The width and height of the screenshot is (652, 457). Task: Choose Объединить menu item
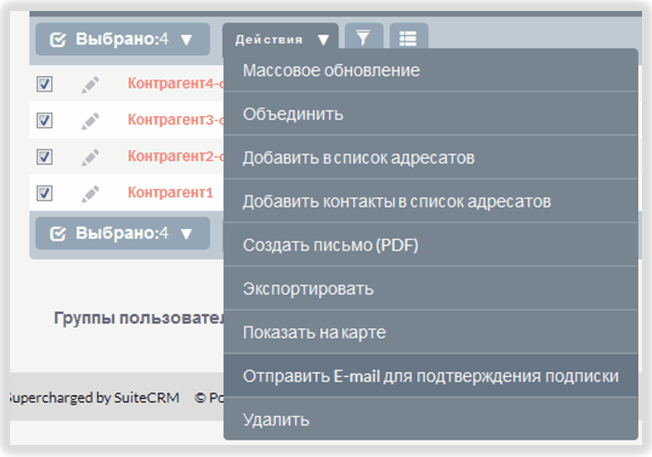click(x=293, y=114)
